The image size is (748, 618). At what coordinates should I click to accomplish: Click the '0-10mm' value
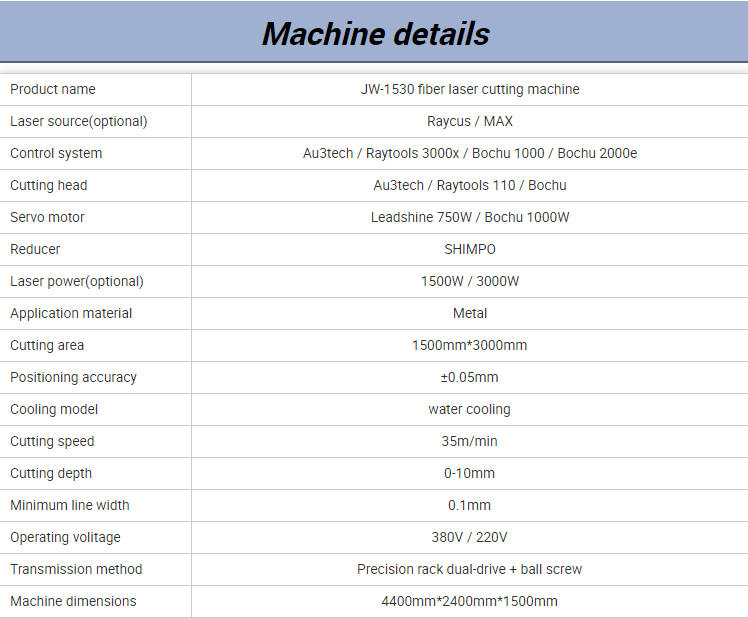pos(470,473)
